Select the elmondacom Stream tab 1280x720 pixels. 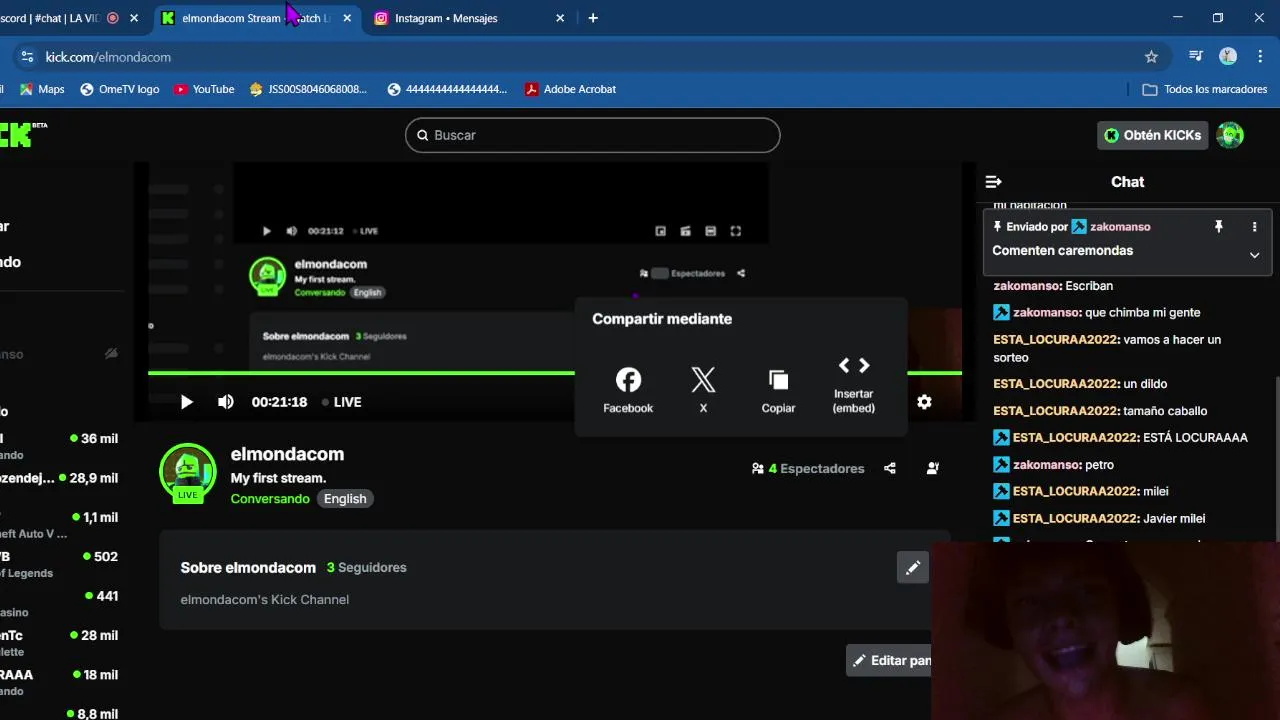pos(255,18)
